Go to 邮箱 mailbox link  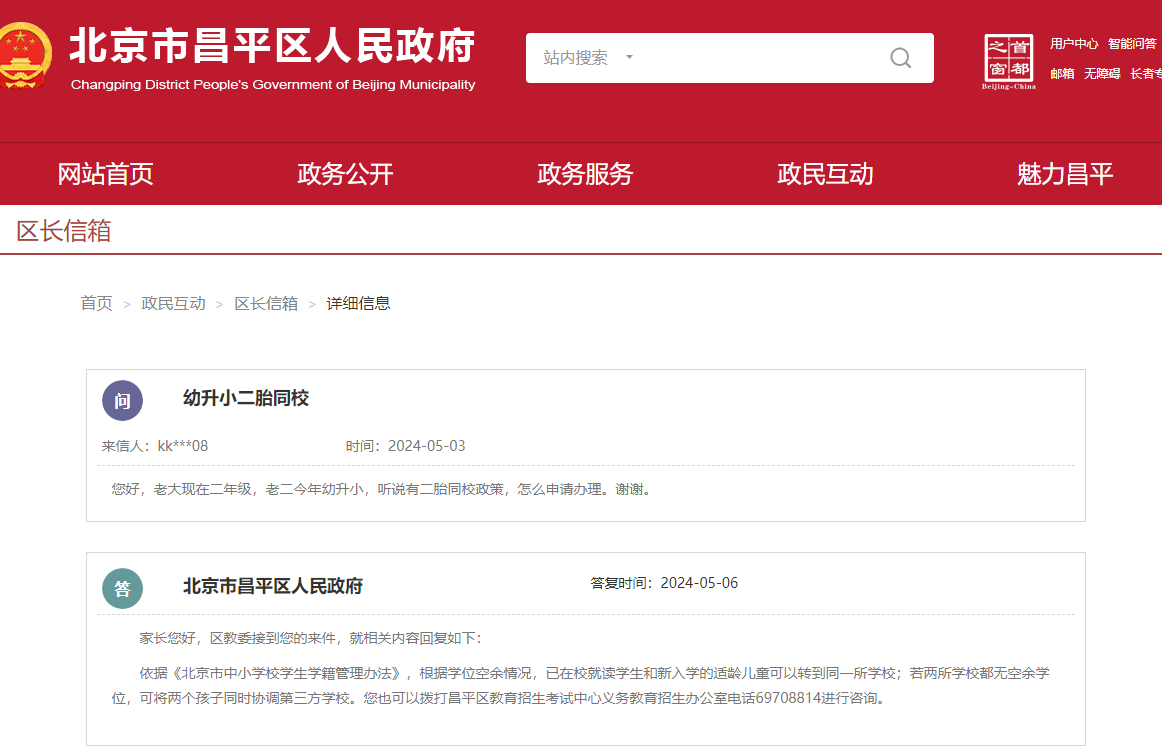coord(1062,74)
